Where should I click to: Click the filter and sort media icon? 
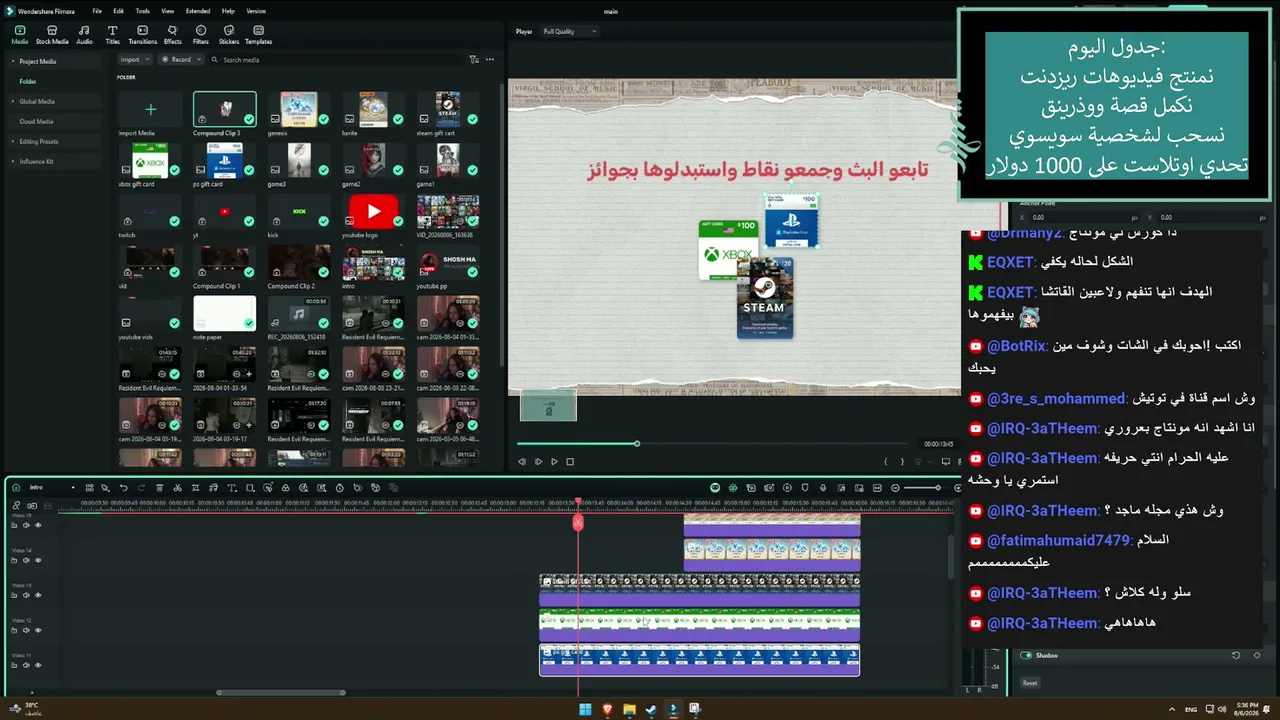tap(474, 60)
